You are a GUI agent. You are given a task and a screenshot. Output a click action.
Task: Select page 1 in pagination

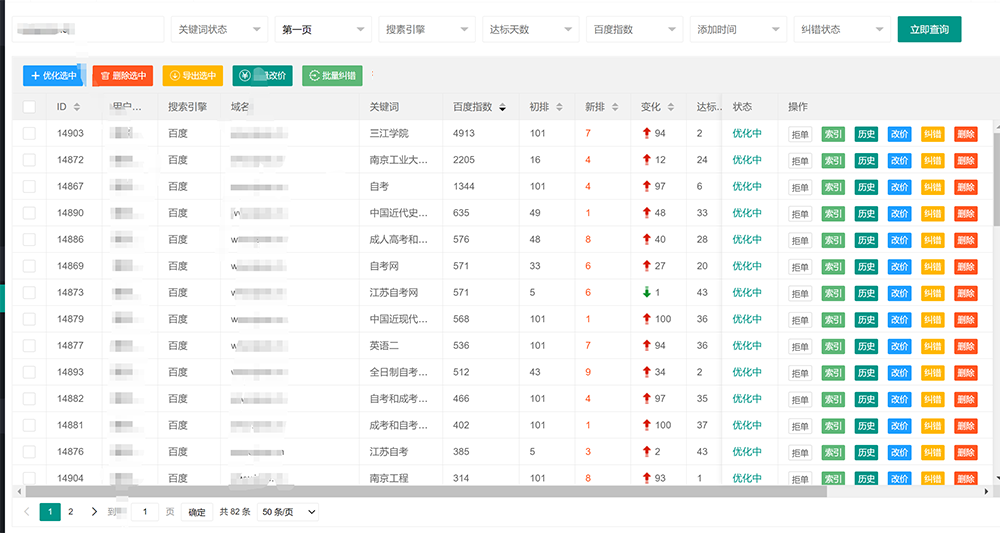tap(50, 512)
